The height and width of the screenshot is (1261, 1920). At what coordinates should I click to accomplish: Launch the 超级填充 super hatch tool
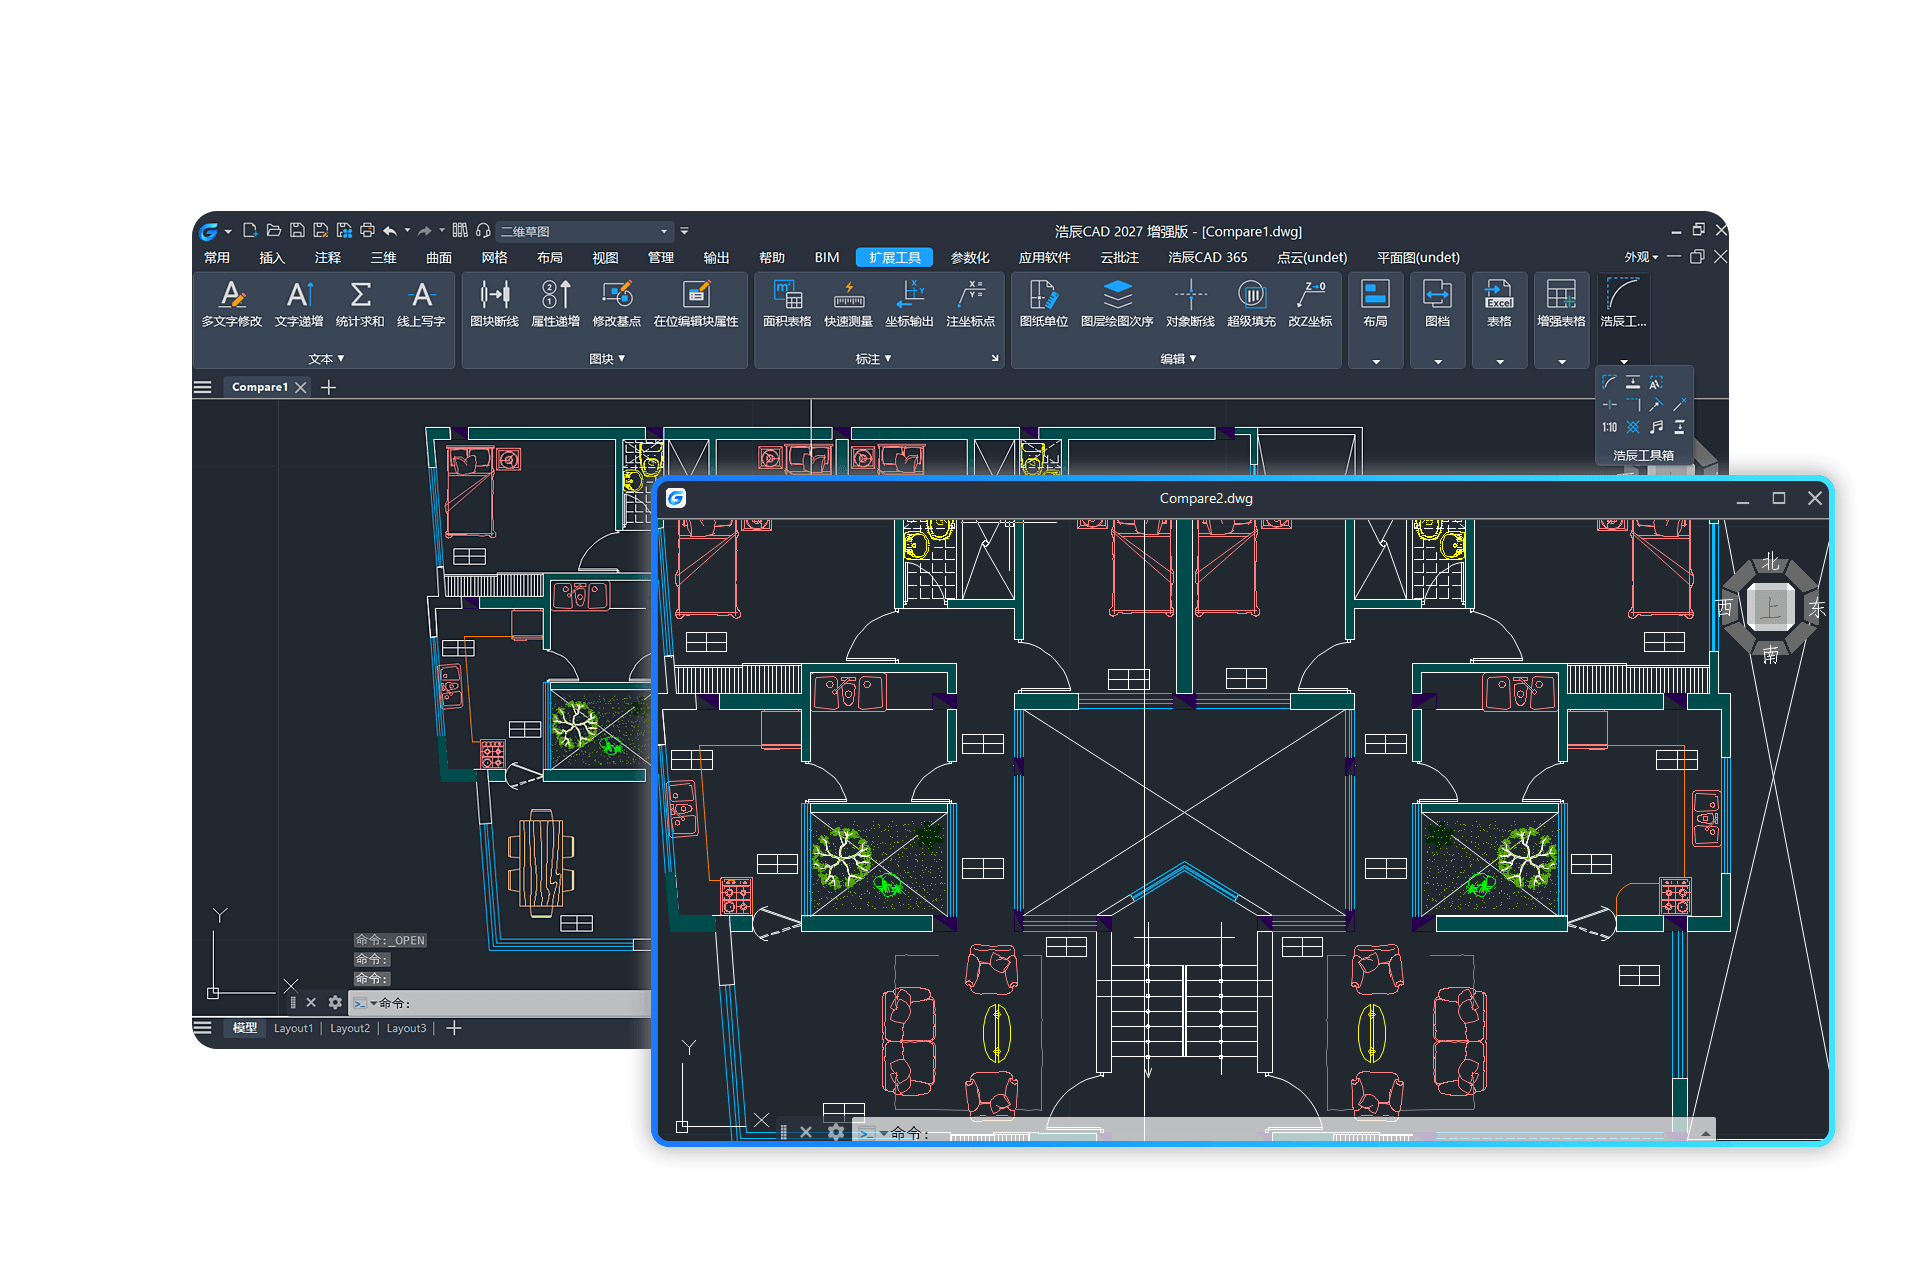tap(1251, 304)
